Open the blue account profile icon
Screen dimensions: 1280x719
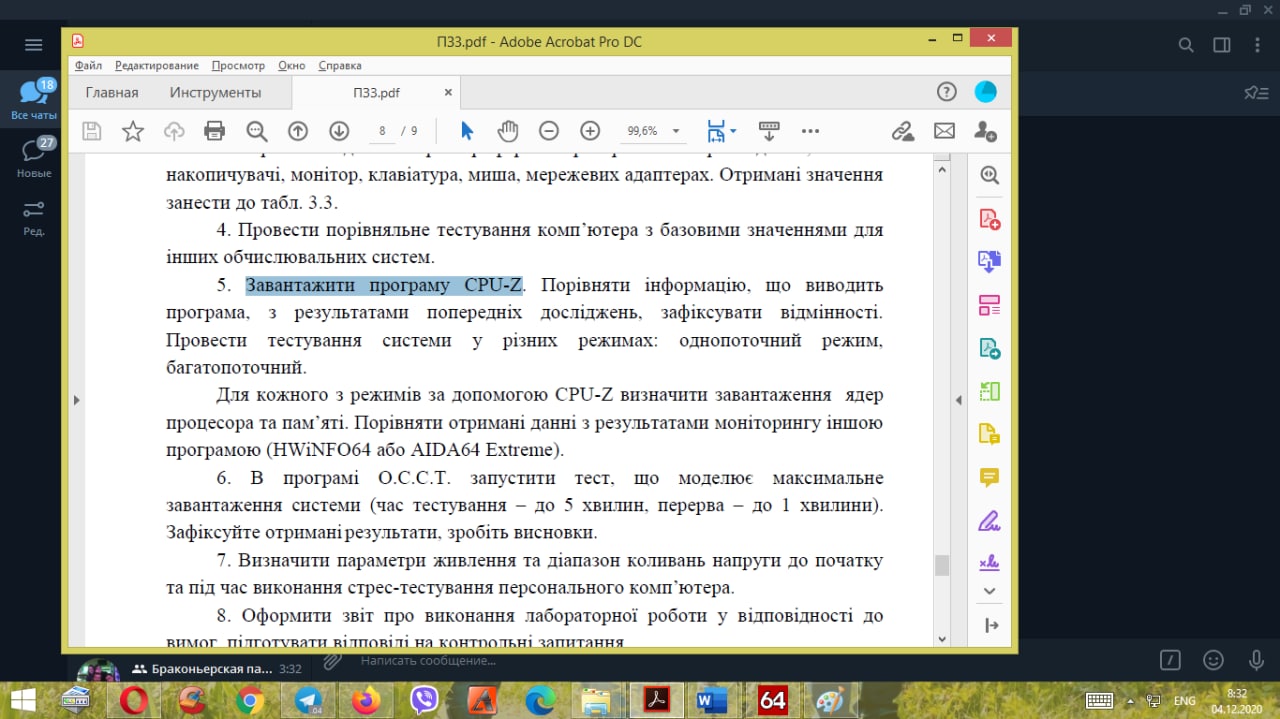coord(986,92)
